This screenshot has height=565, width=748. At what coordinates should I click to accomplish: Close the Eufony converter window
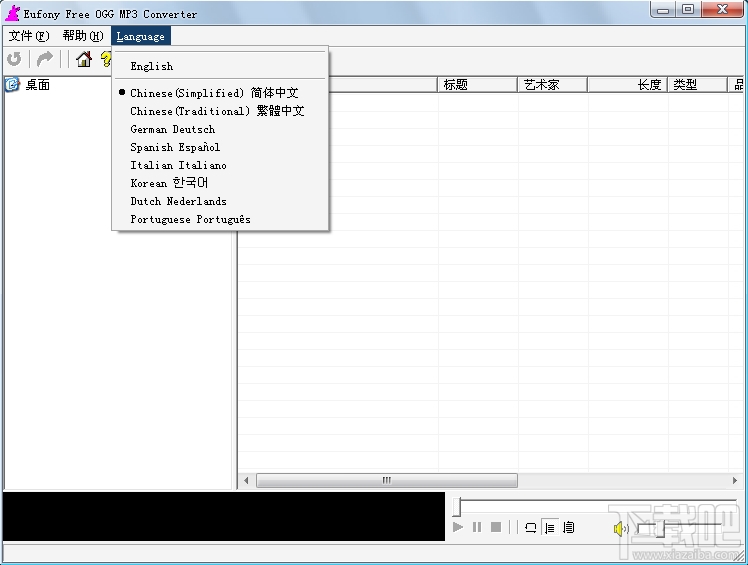pyautogui.click(x=722, y=10)
